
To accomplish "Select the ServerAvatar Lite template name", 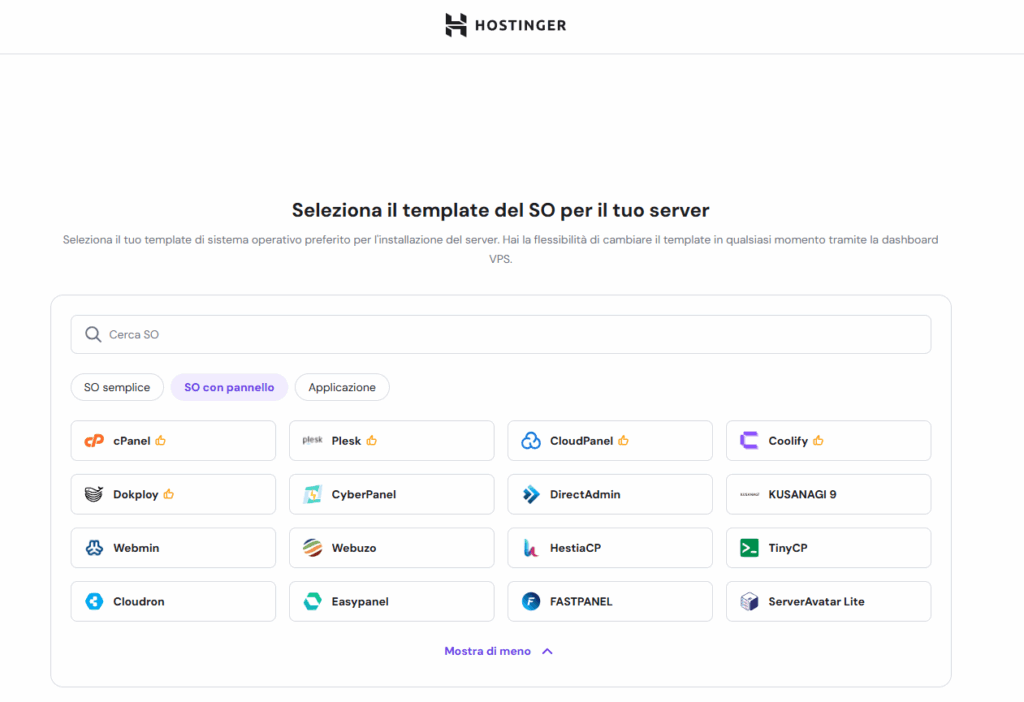I will [816, 601].
